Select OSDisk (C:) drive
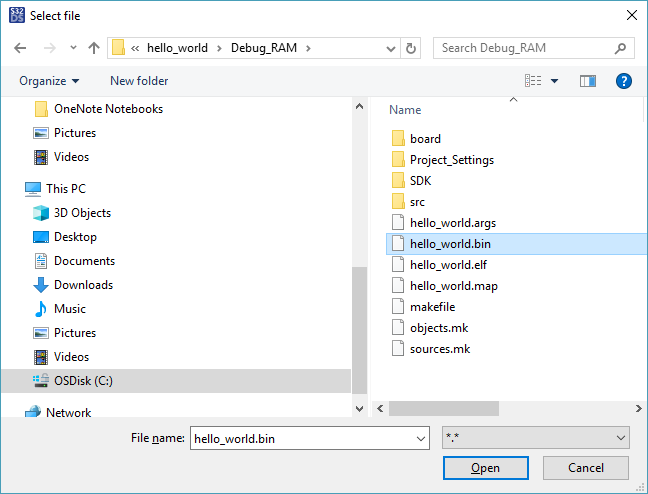Viewport: 648px width, 494px height. point(176,381)
